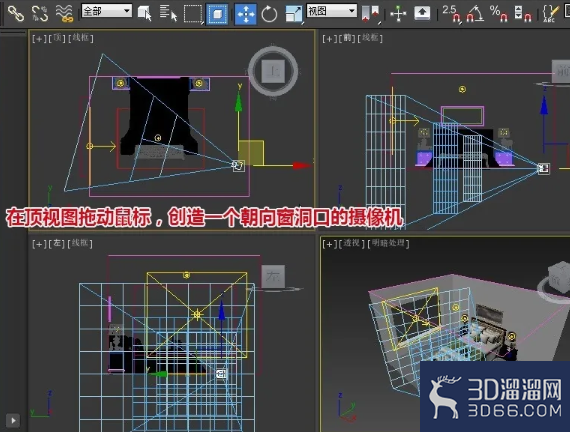
Task: Select the camera icon in the left viewport
Action: [x=221, y=373]
